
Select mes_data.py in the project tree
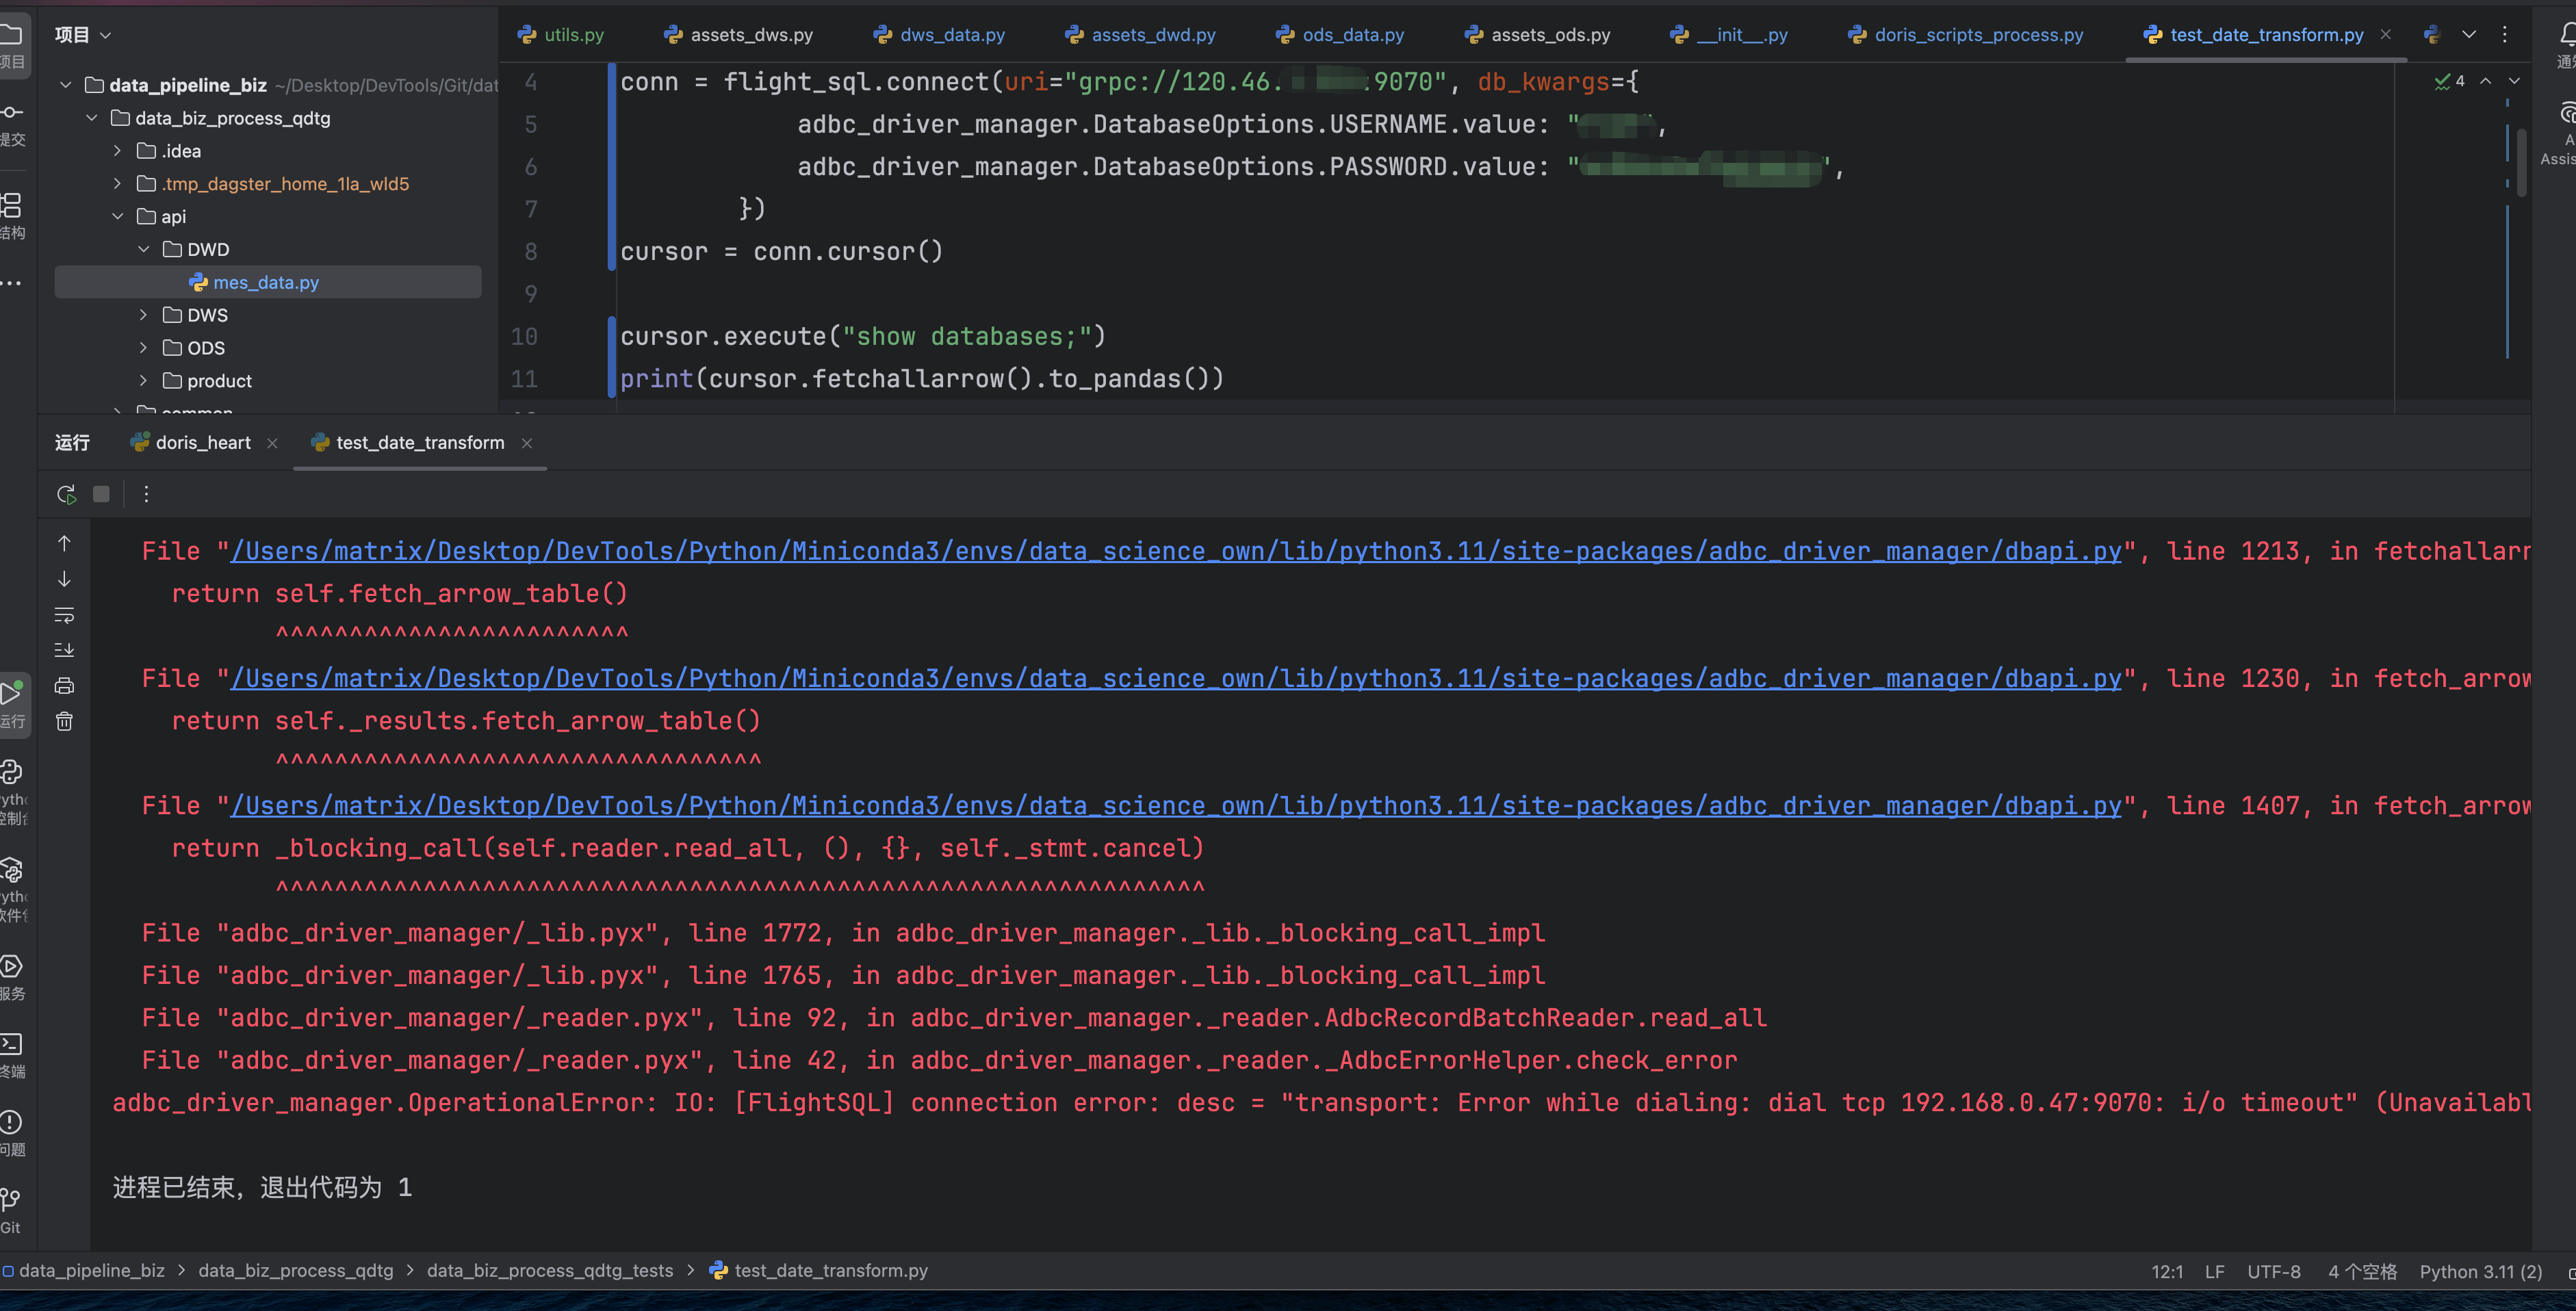tap(265, 283)
